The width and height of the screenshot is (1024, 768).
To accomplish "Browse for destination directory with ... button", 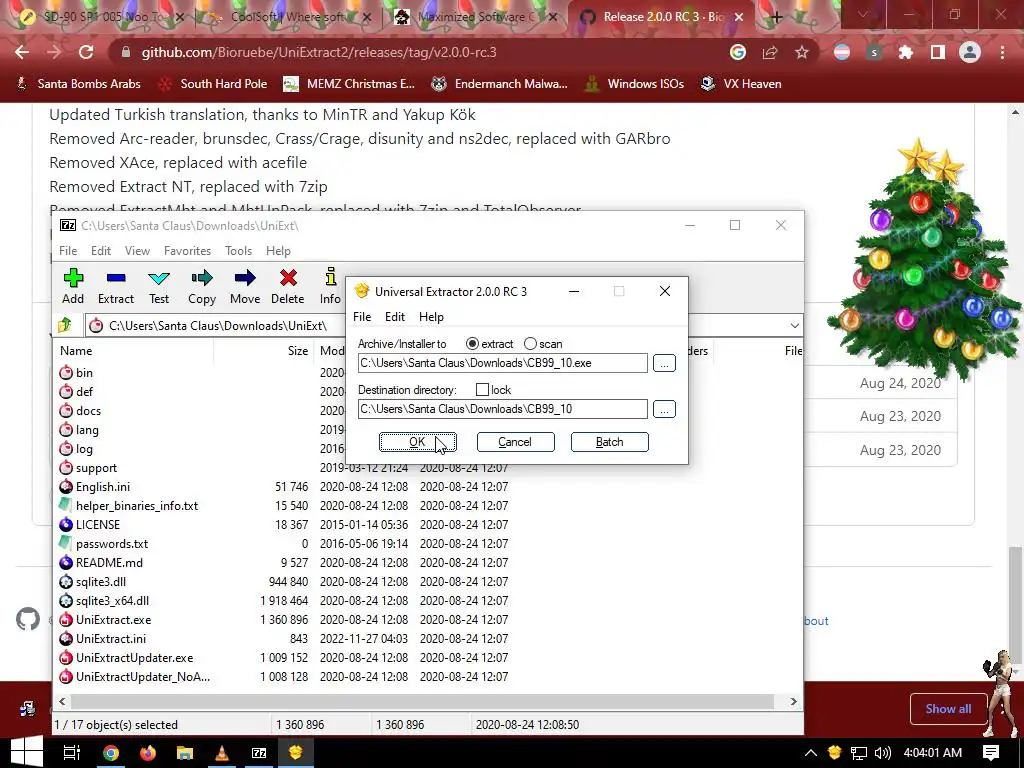I will 664,409.
